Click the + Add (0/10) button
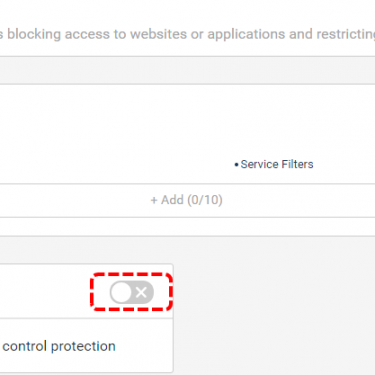 pos(187,200)
